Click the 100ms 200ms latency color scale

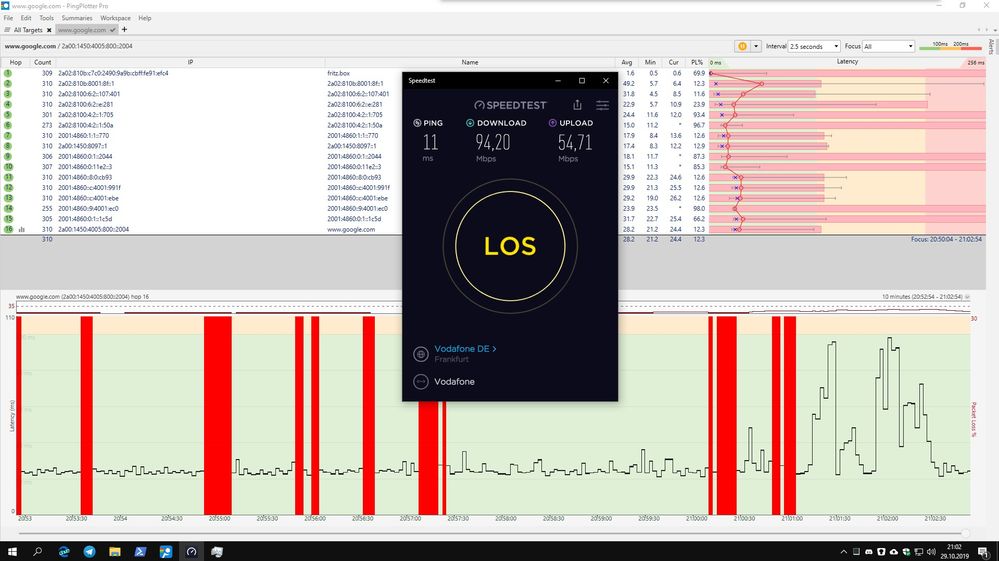950,46
